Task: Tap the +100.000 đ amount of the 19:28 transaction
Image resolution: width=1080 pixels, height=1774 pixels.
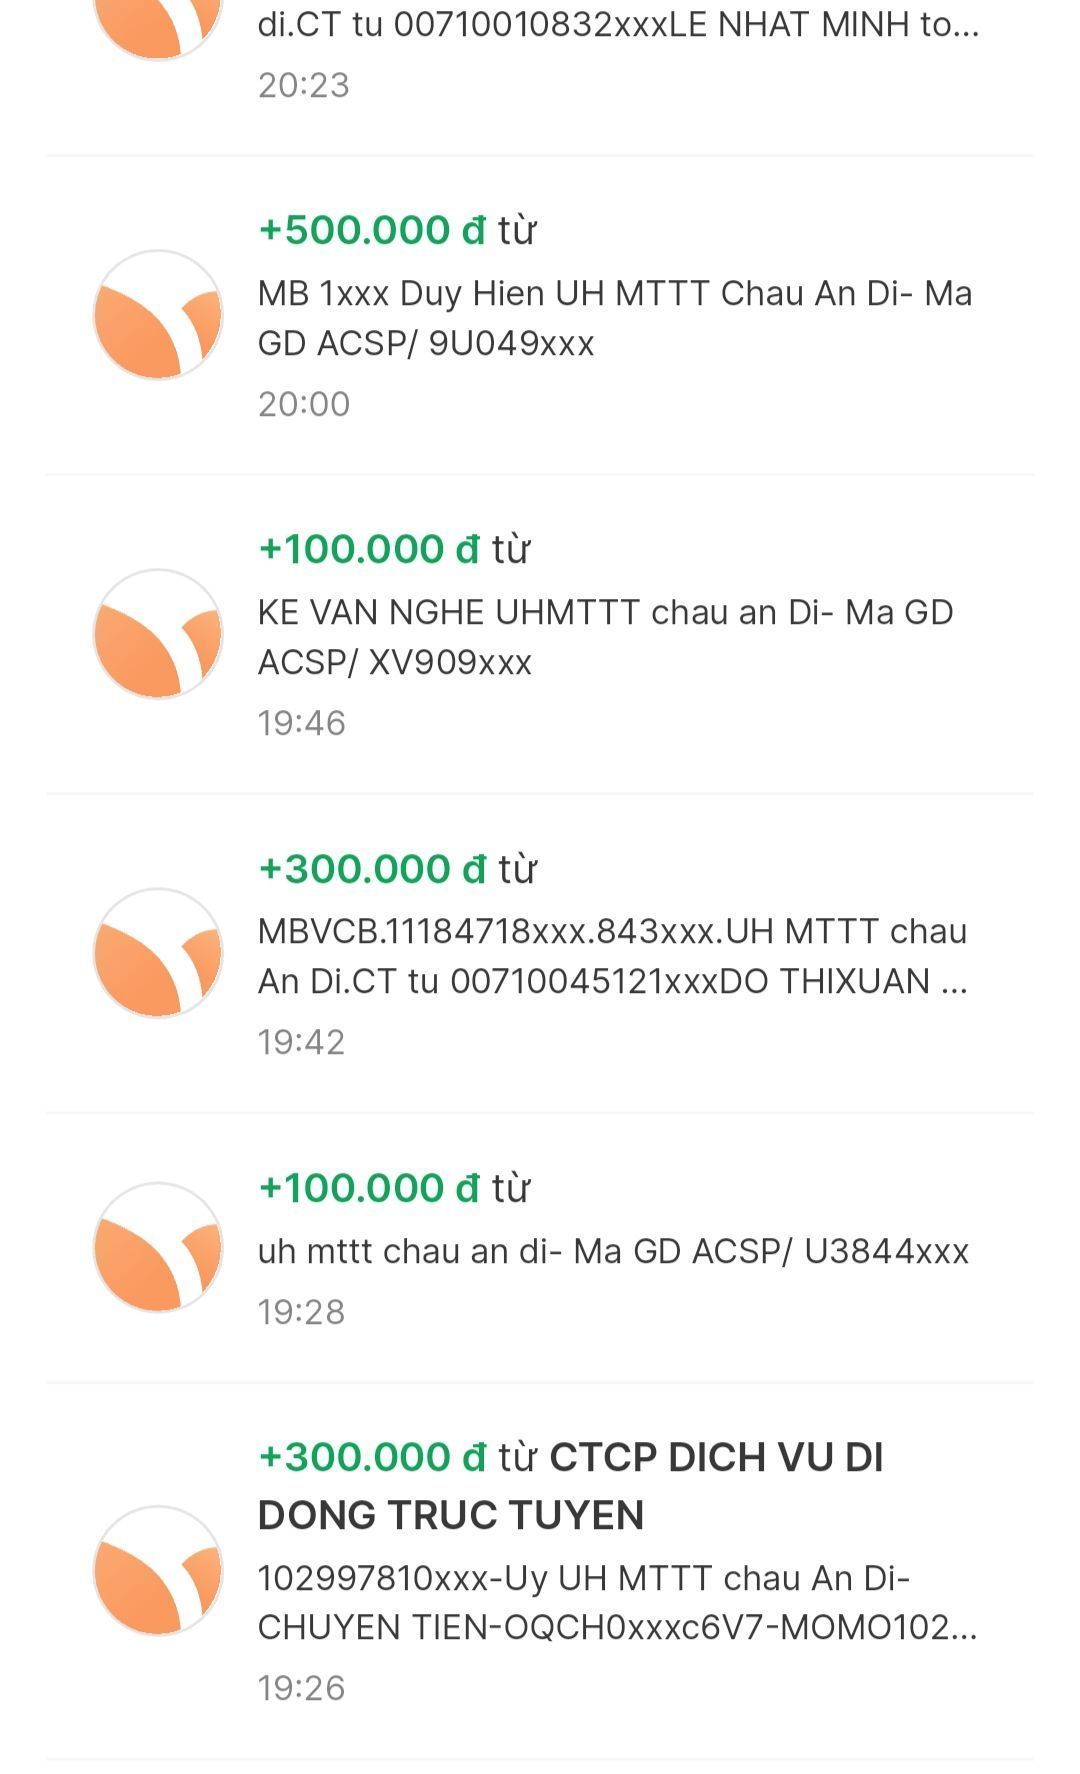Action: click(369, 1188)
